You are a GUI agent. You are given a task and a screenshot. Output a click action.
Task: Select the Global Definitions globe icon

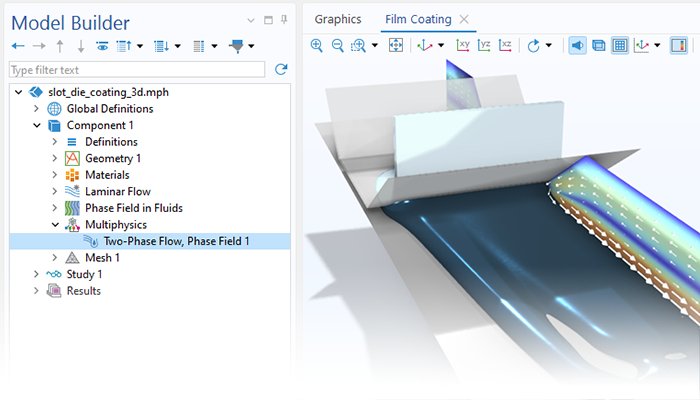pyautogui.click(x=54, y=108)
